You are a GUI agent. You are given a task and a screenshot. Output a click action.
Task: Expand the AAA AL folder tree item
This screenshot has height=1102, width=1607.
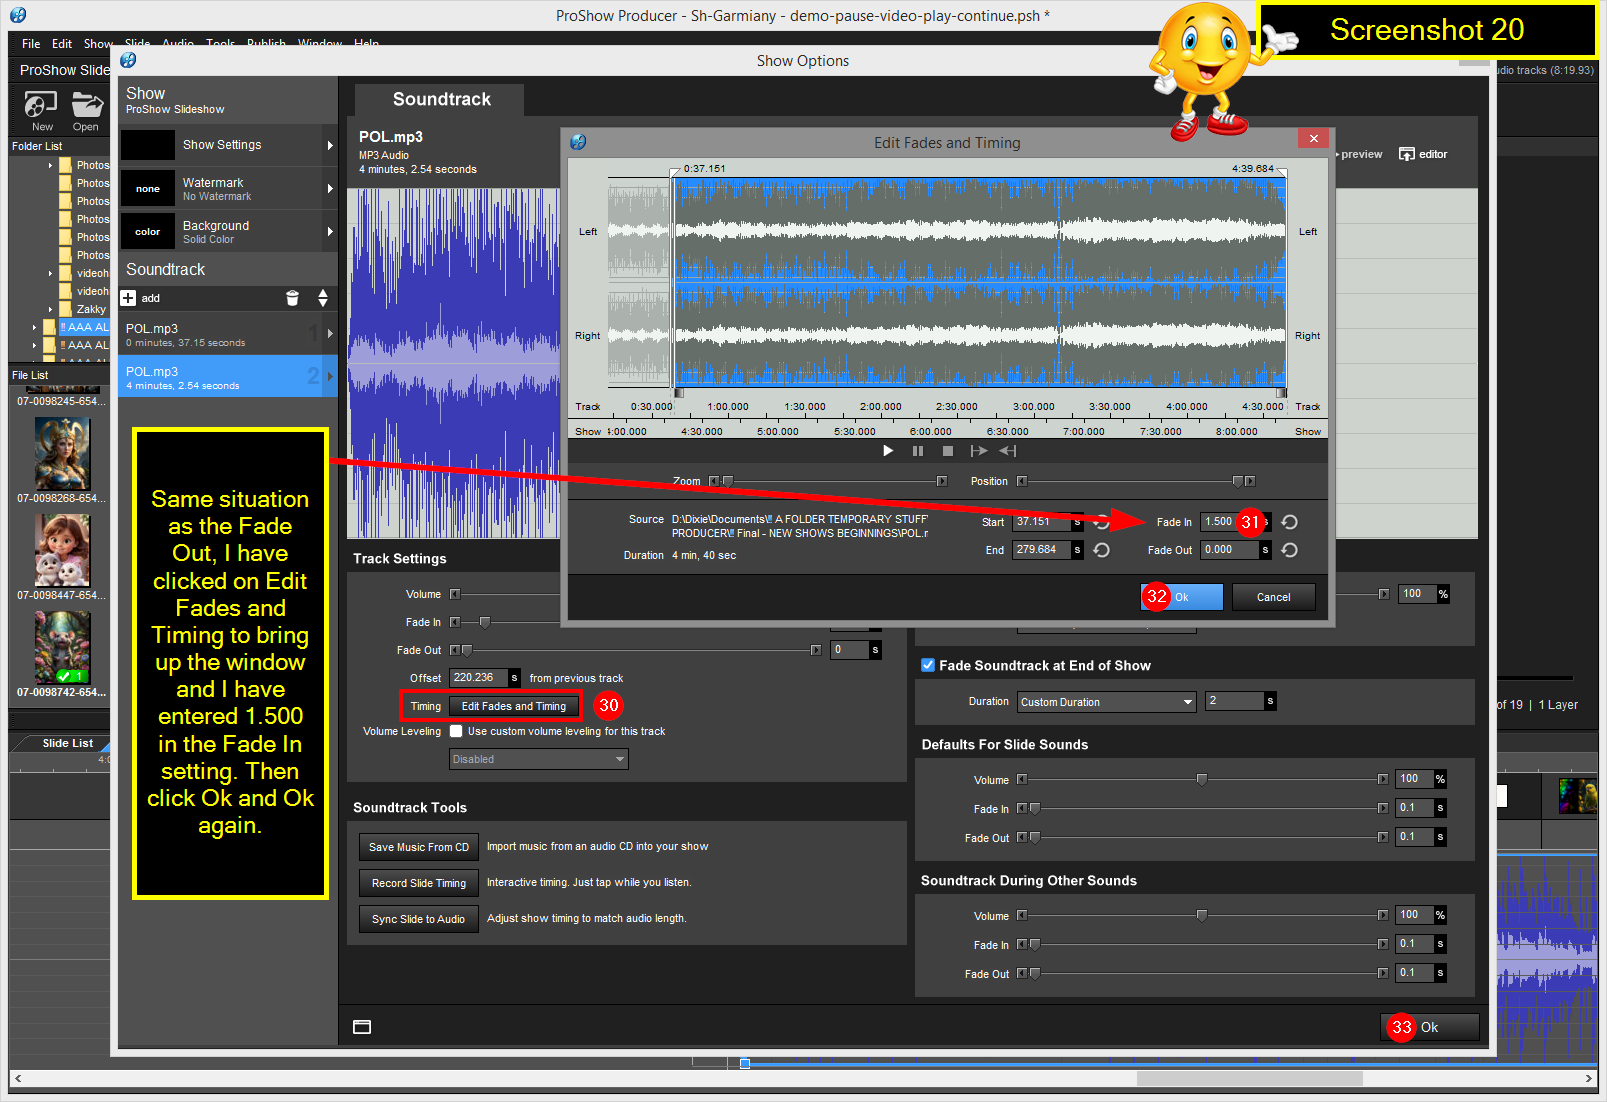pos(34,327)
